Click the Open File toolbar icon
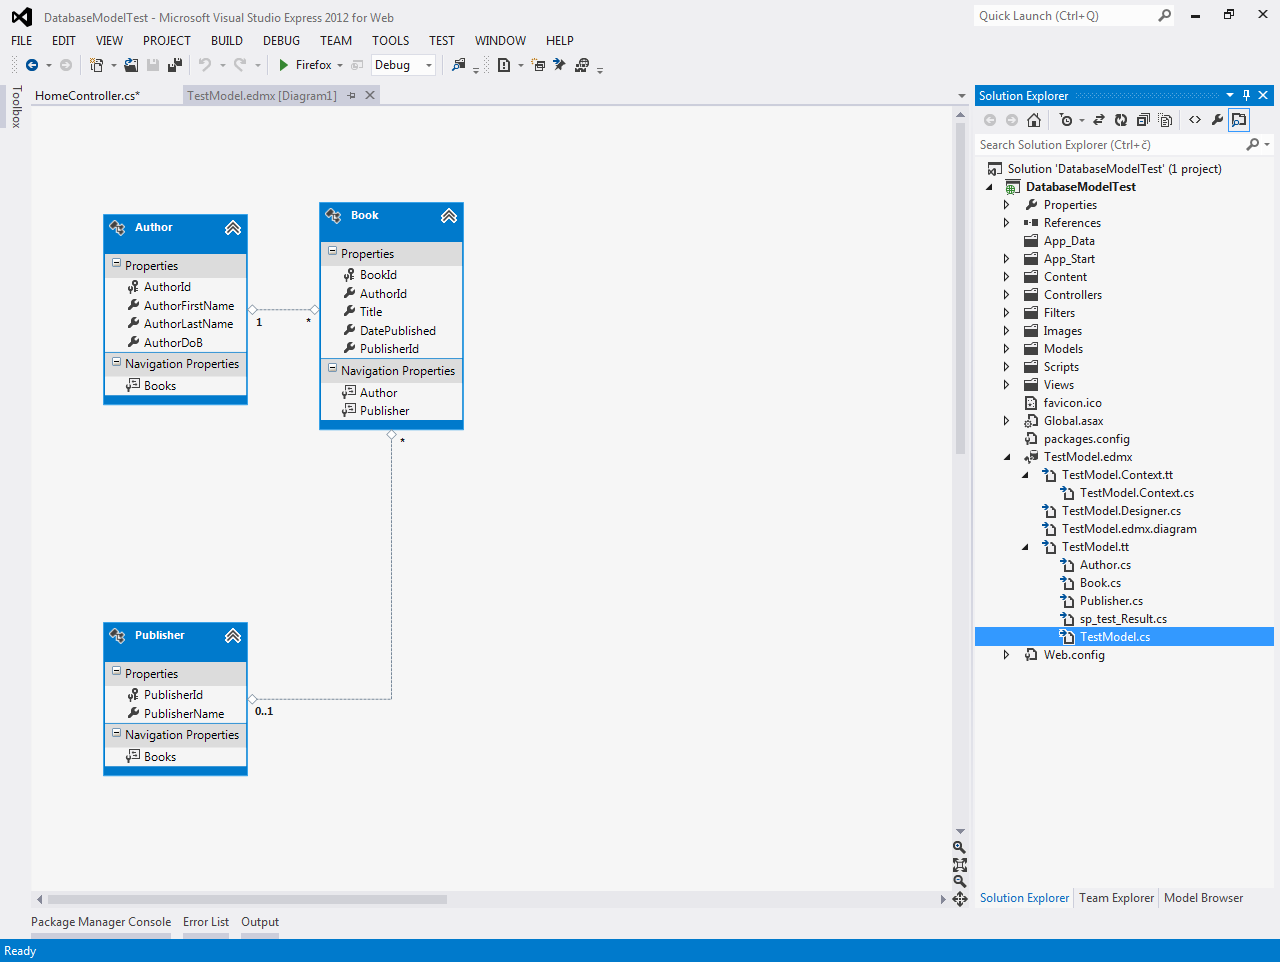The image size is (1280, 962). (x=131, y=65)
